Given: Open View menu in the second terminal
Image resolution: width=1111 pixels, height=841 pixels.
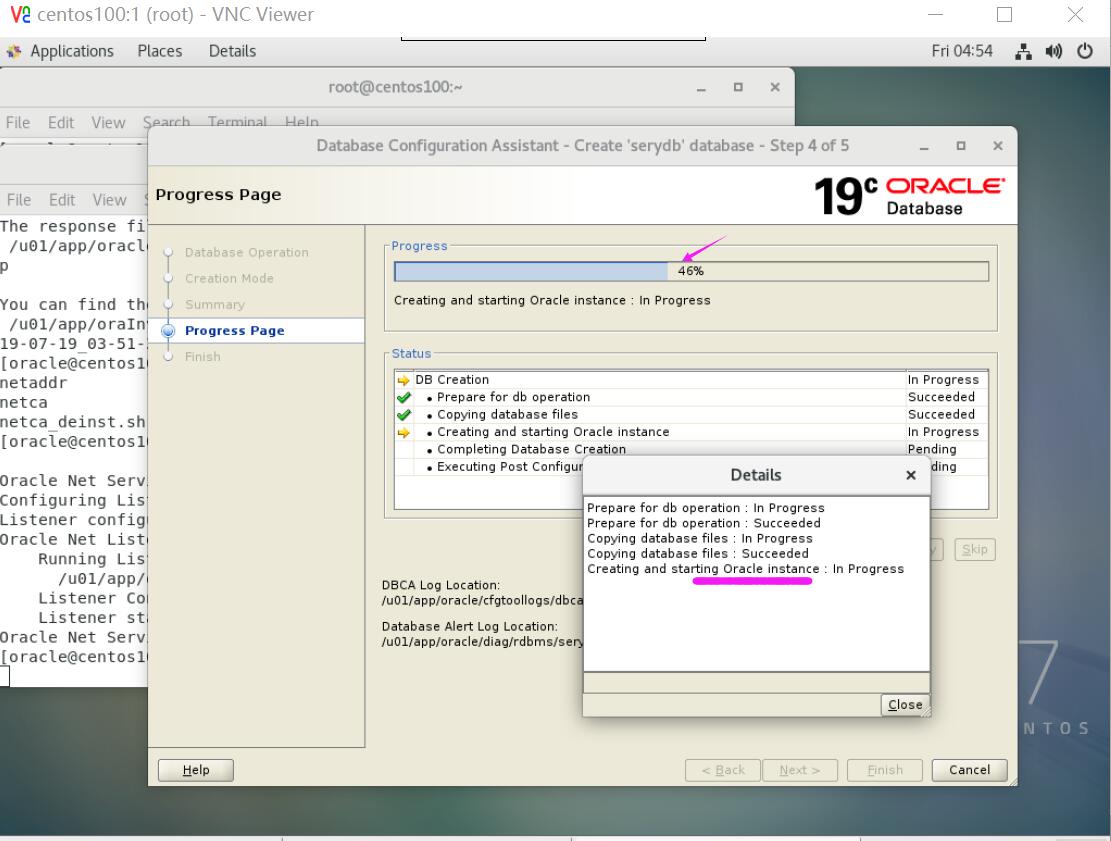Looking at the screenshot, I should point(109,200).
